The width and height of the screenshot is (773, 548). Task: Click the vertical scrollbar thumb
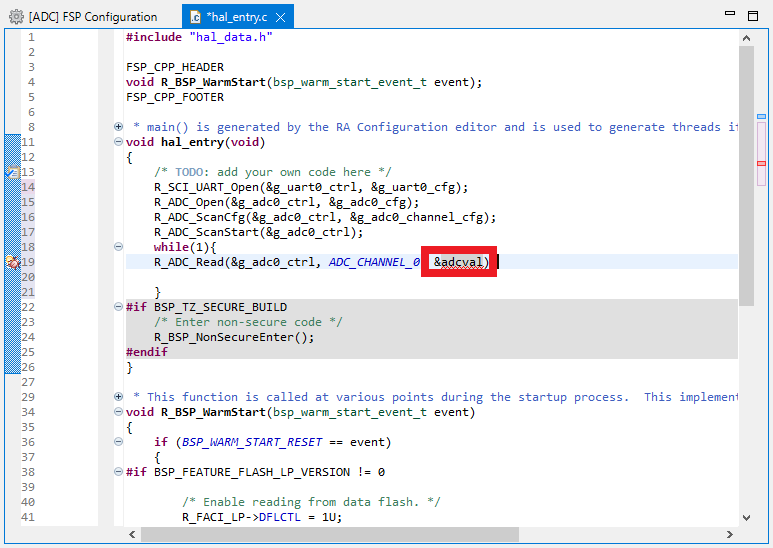(x=746, y=176)
